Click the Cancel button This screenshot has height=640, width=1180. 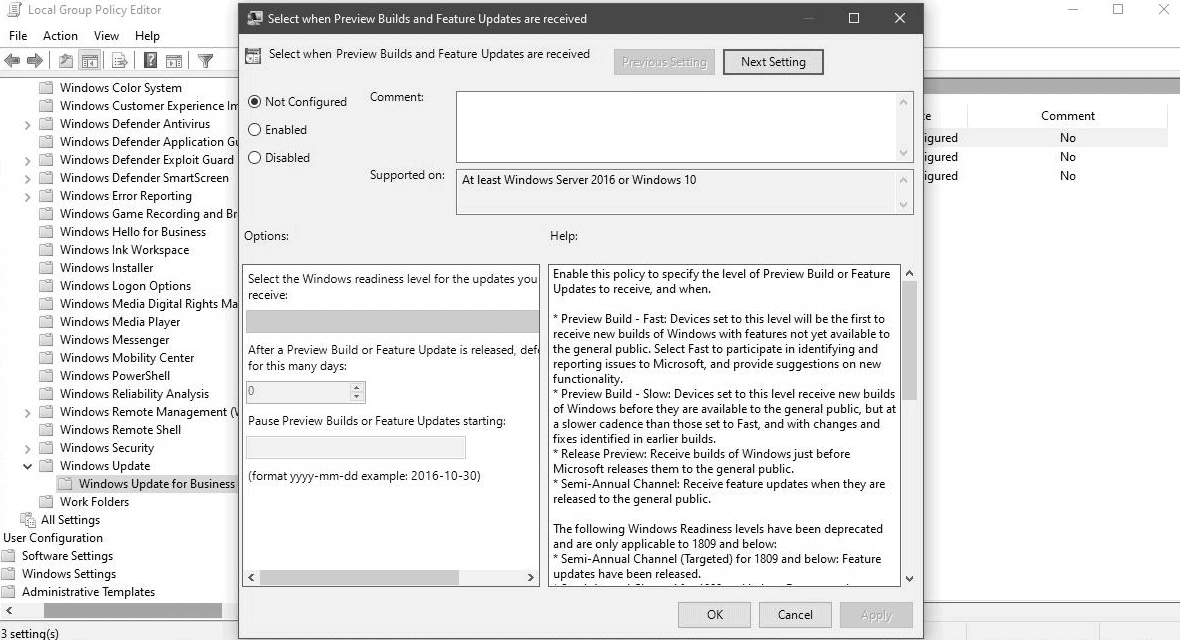click(795, 614)
